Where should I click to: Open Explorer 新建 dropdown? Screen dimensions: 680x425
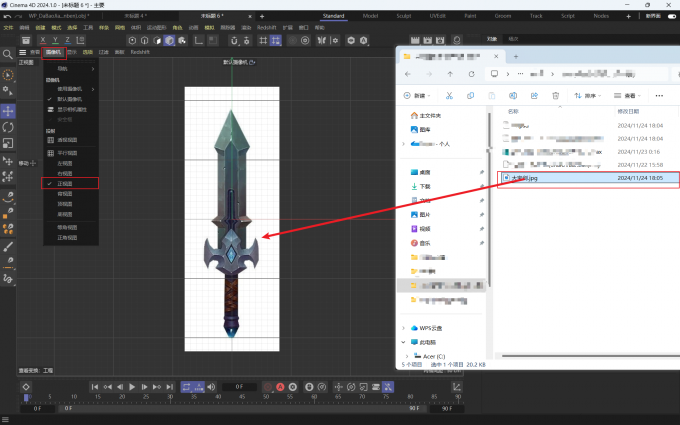click(417, 95)
